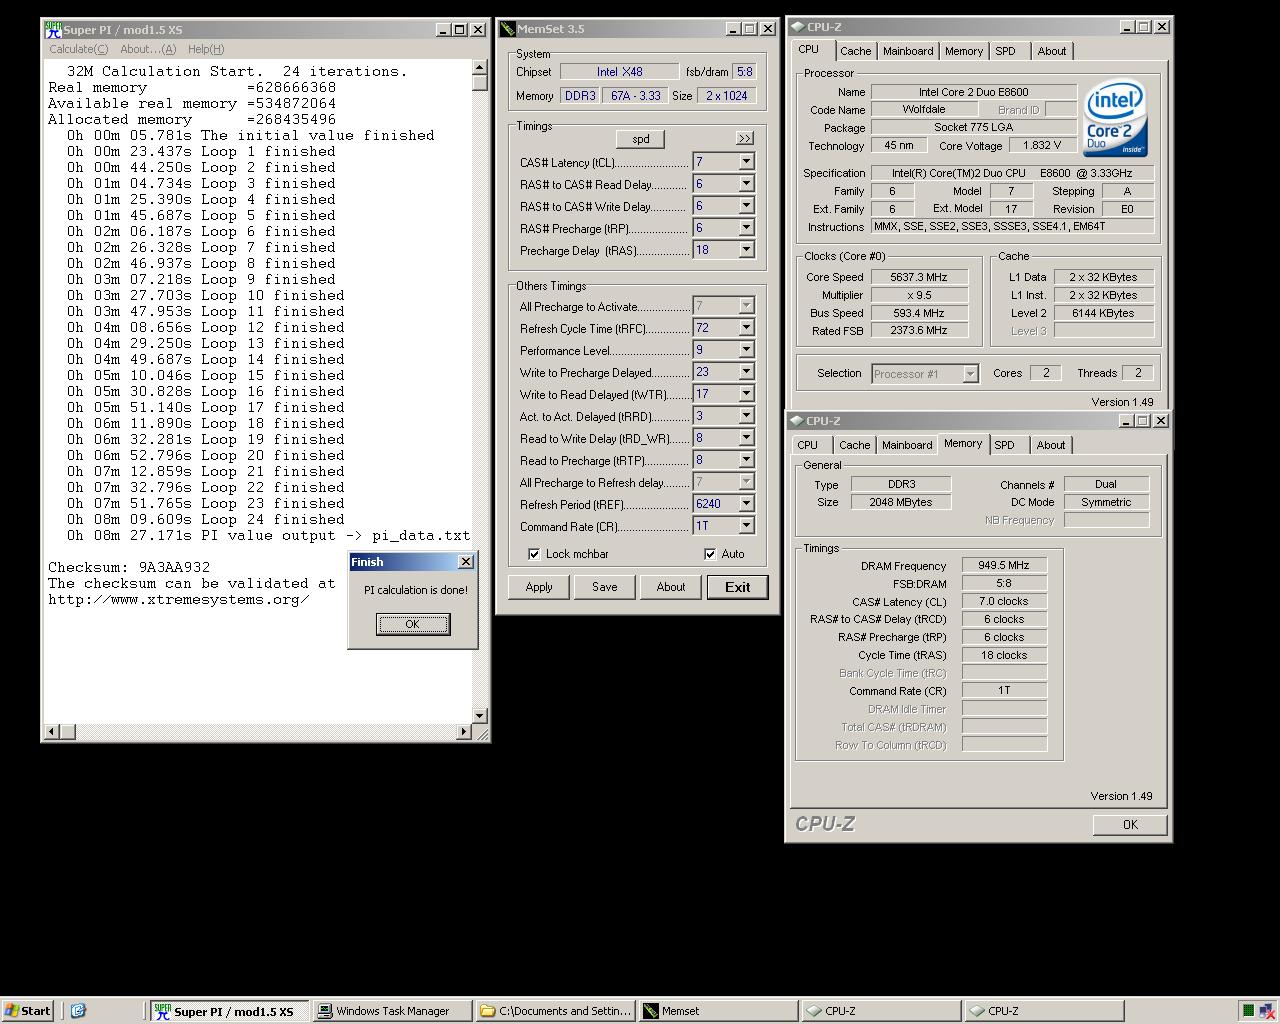Open the About menu in Super PI
1280x1024 pixels.
tap(148, 49)
